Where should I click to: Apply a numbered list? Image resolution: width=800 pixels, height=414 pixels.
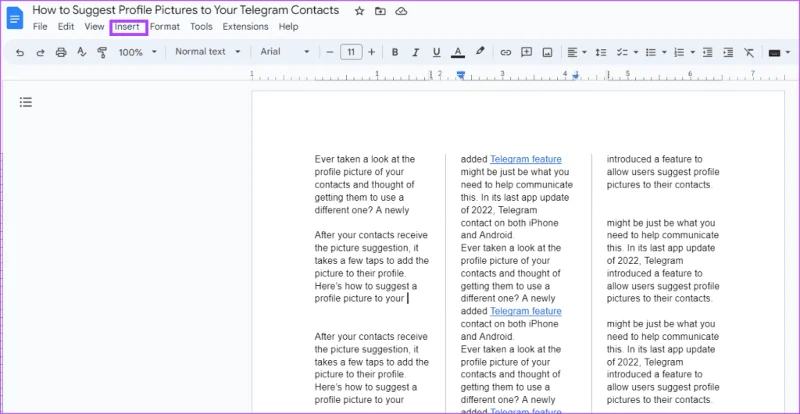click(x=679, y=52)
